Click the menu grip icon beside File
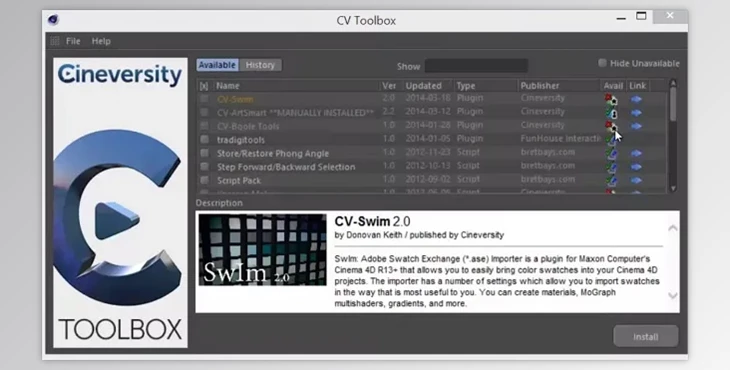730x370 pixels. coord(55,41)
